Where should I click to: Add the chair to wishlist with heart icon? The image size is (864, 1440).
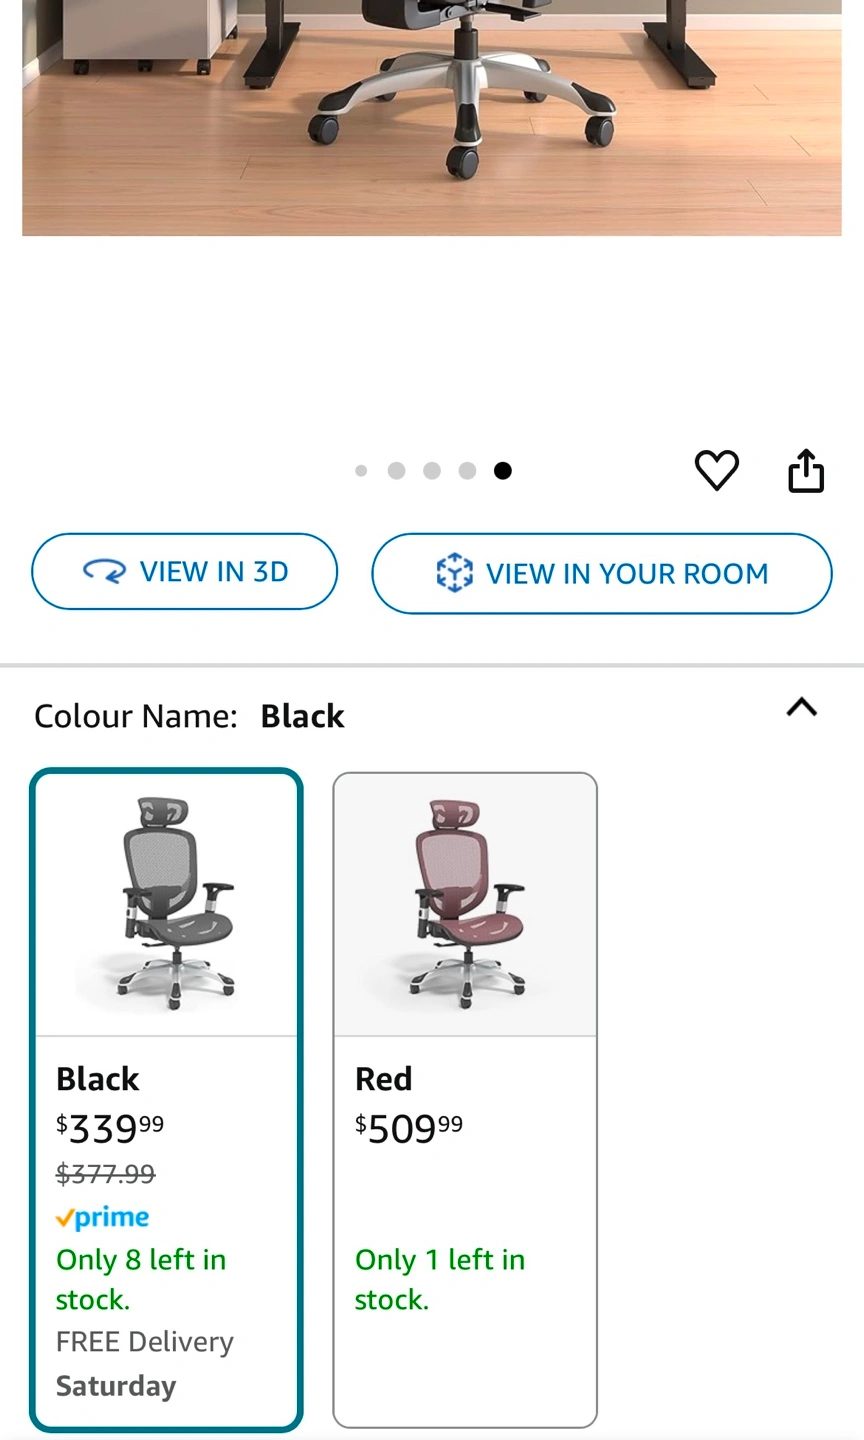point(717,470)
